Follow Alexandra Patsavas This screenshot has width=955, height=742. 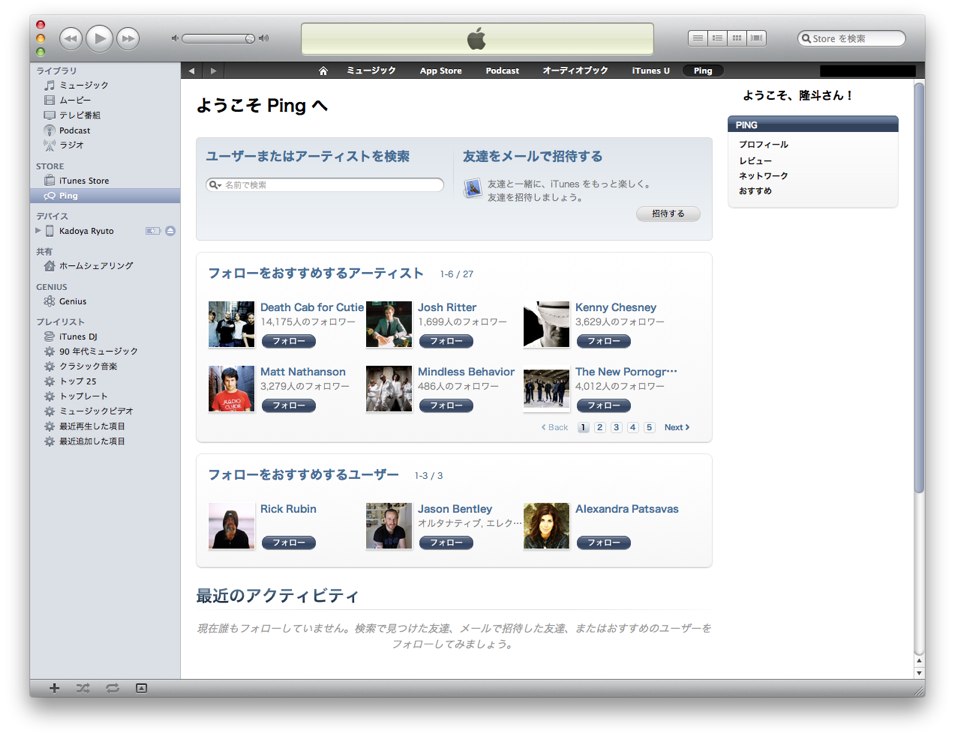coord(604,543)
